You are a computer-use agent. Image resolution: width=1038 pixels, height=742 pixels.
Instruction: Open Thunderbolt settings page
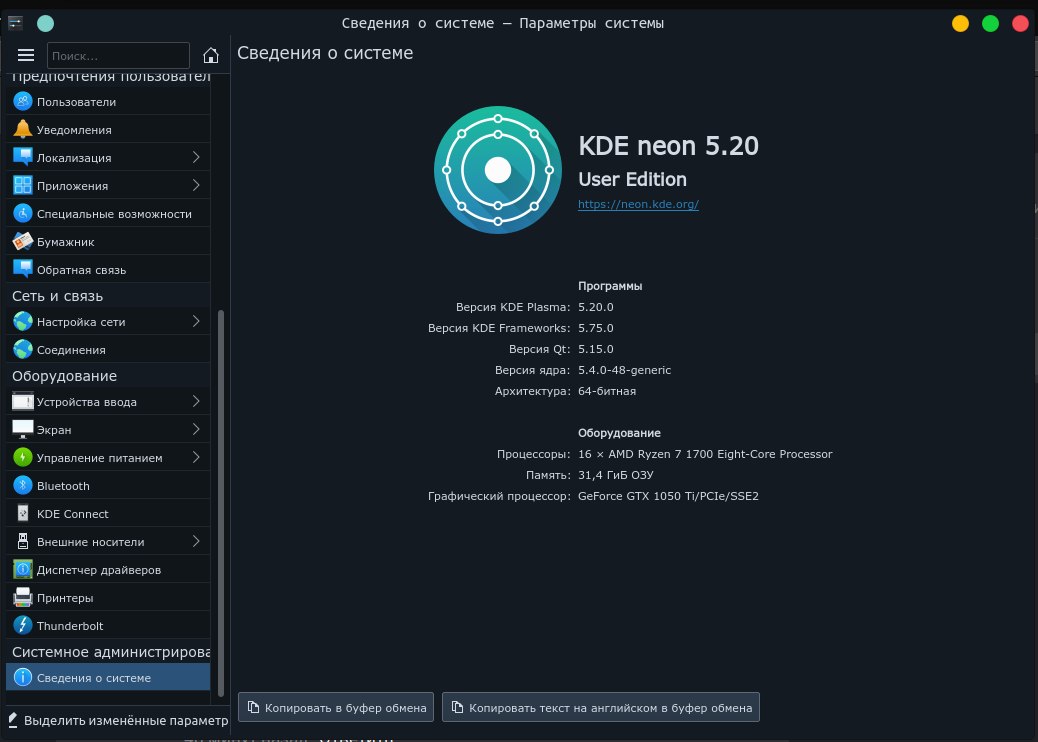108,625
